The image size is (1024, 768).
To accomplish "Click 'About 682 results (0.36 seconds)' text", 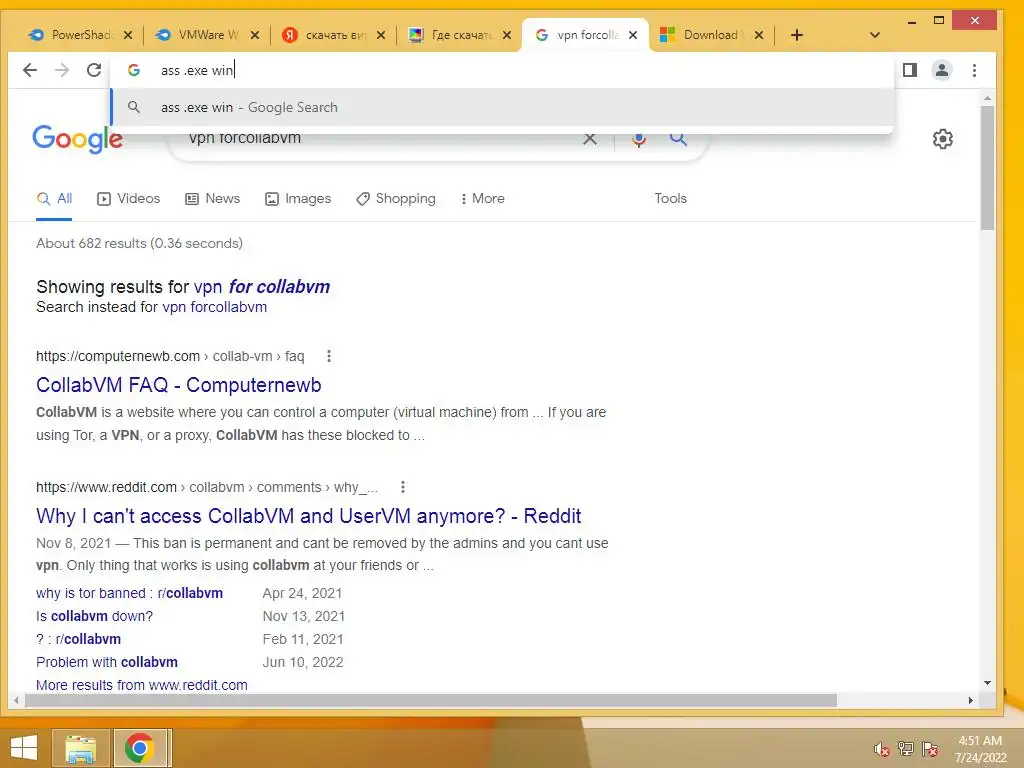I will coord(139,243).
